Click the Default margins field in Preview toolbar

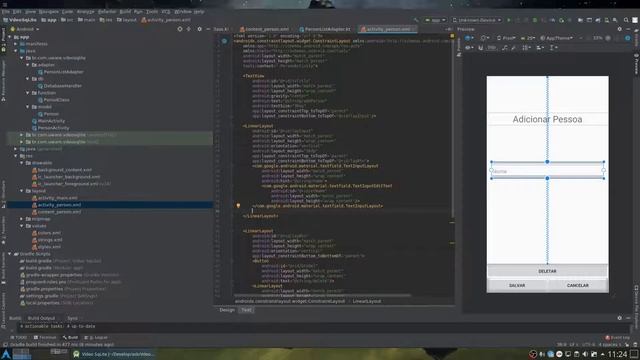point(492,48)
